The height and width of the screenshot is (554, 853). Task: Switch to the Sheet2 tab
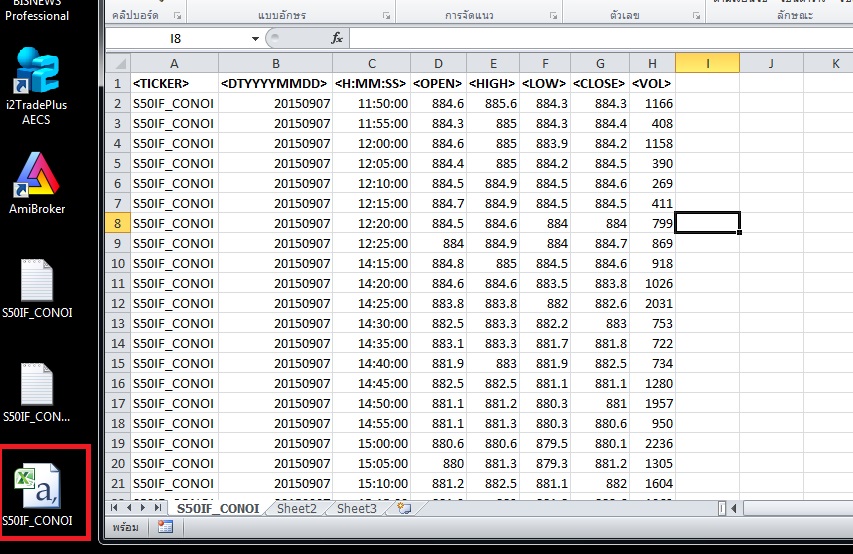click(296, 508)
